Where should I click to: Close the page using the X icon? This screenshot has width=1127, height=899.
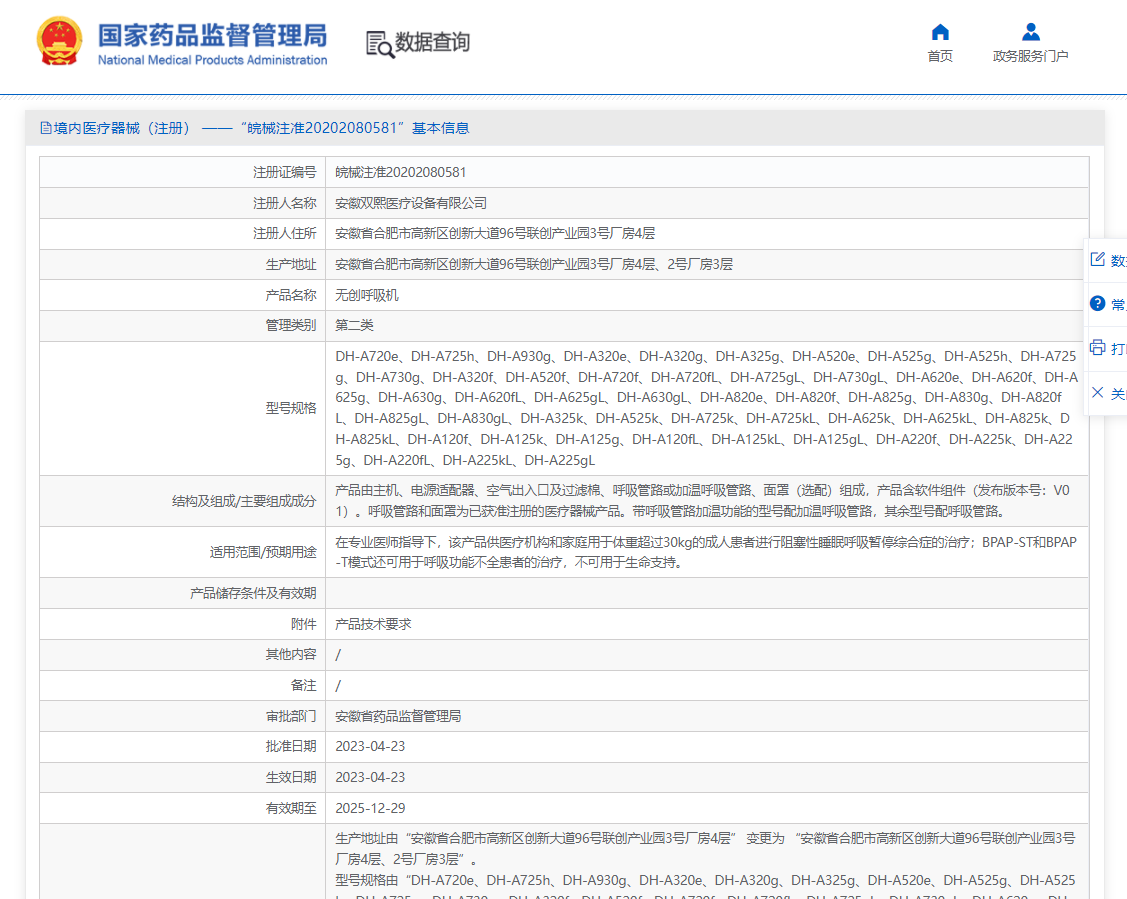pyautogui.click(x=1098, y=392)
